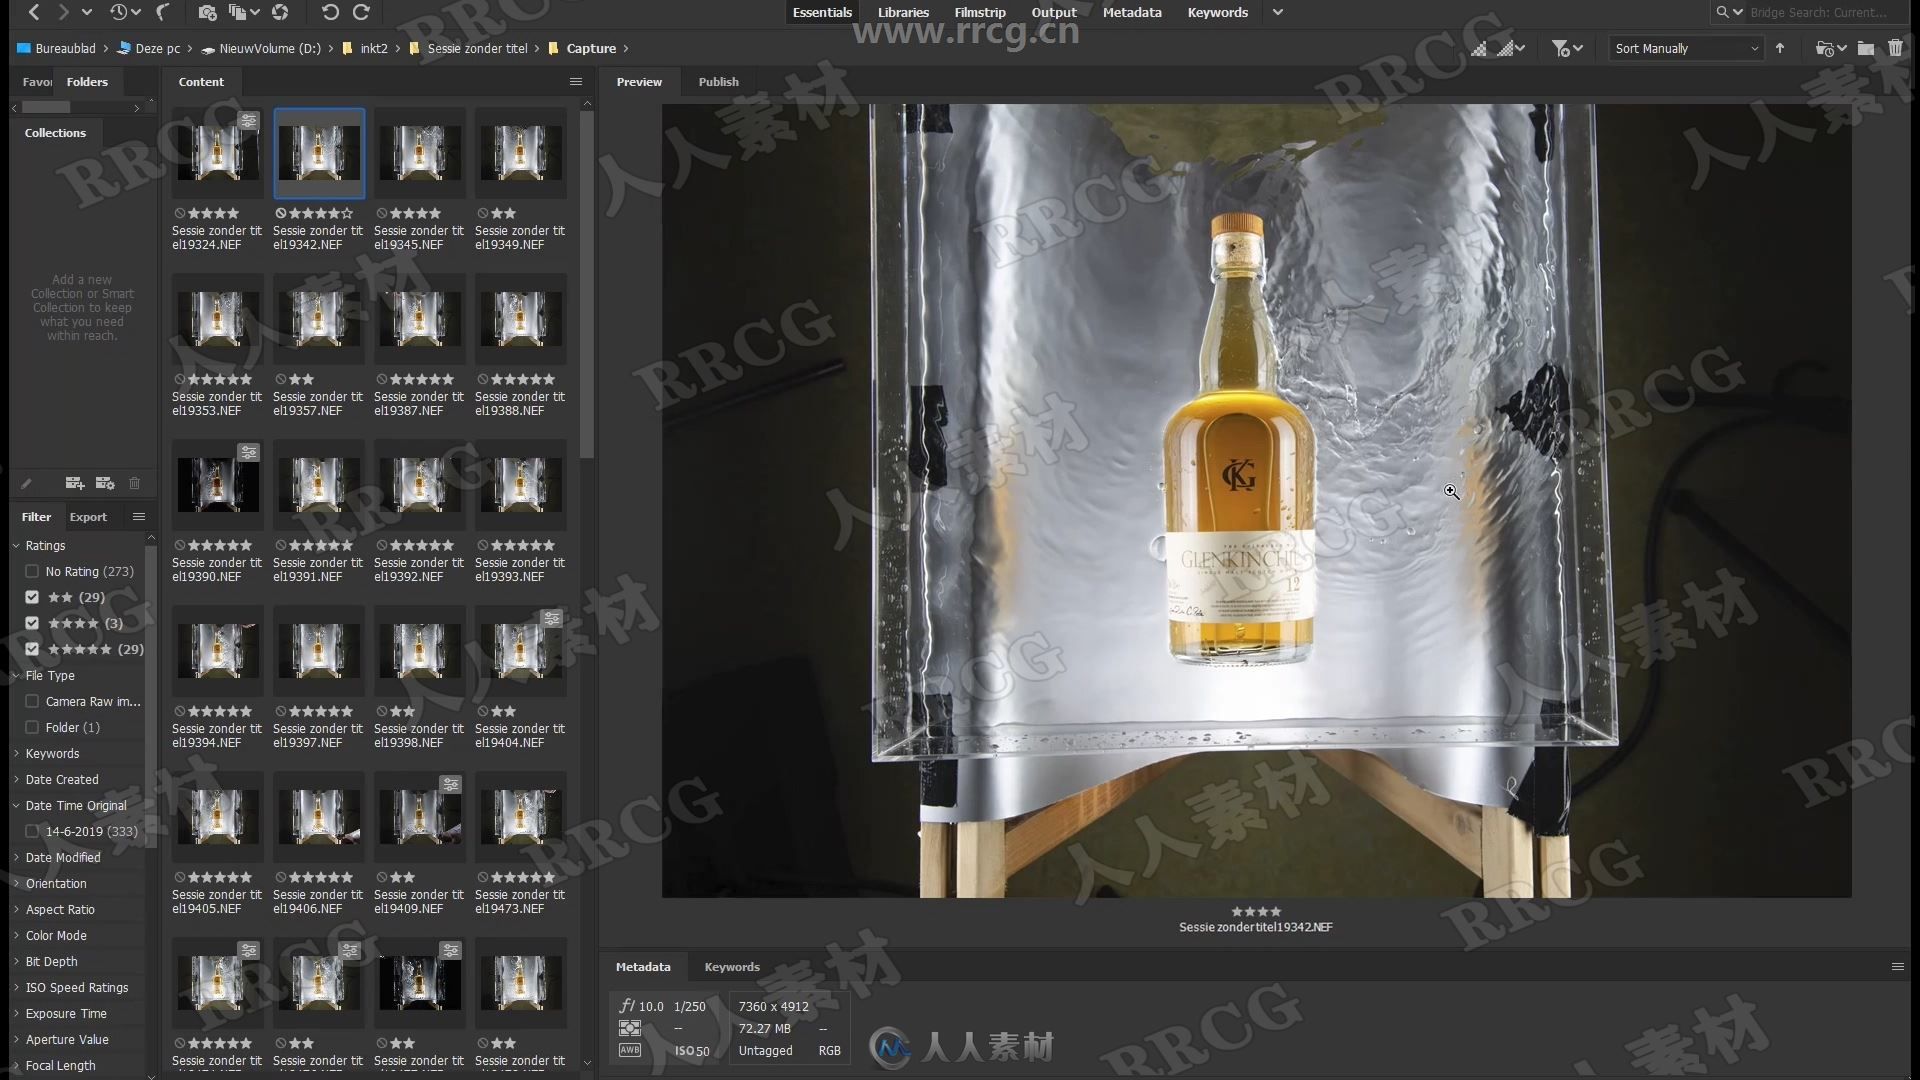Open the Reveal recent file dropdown
The width and height of the screenshot is (1920, 1080).
125,12
